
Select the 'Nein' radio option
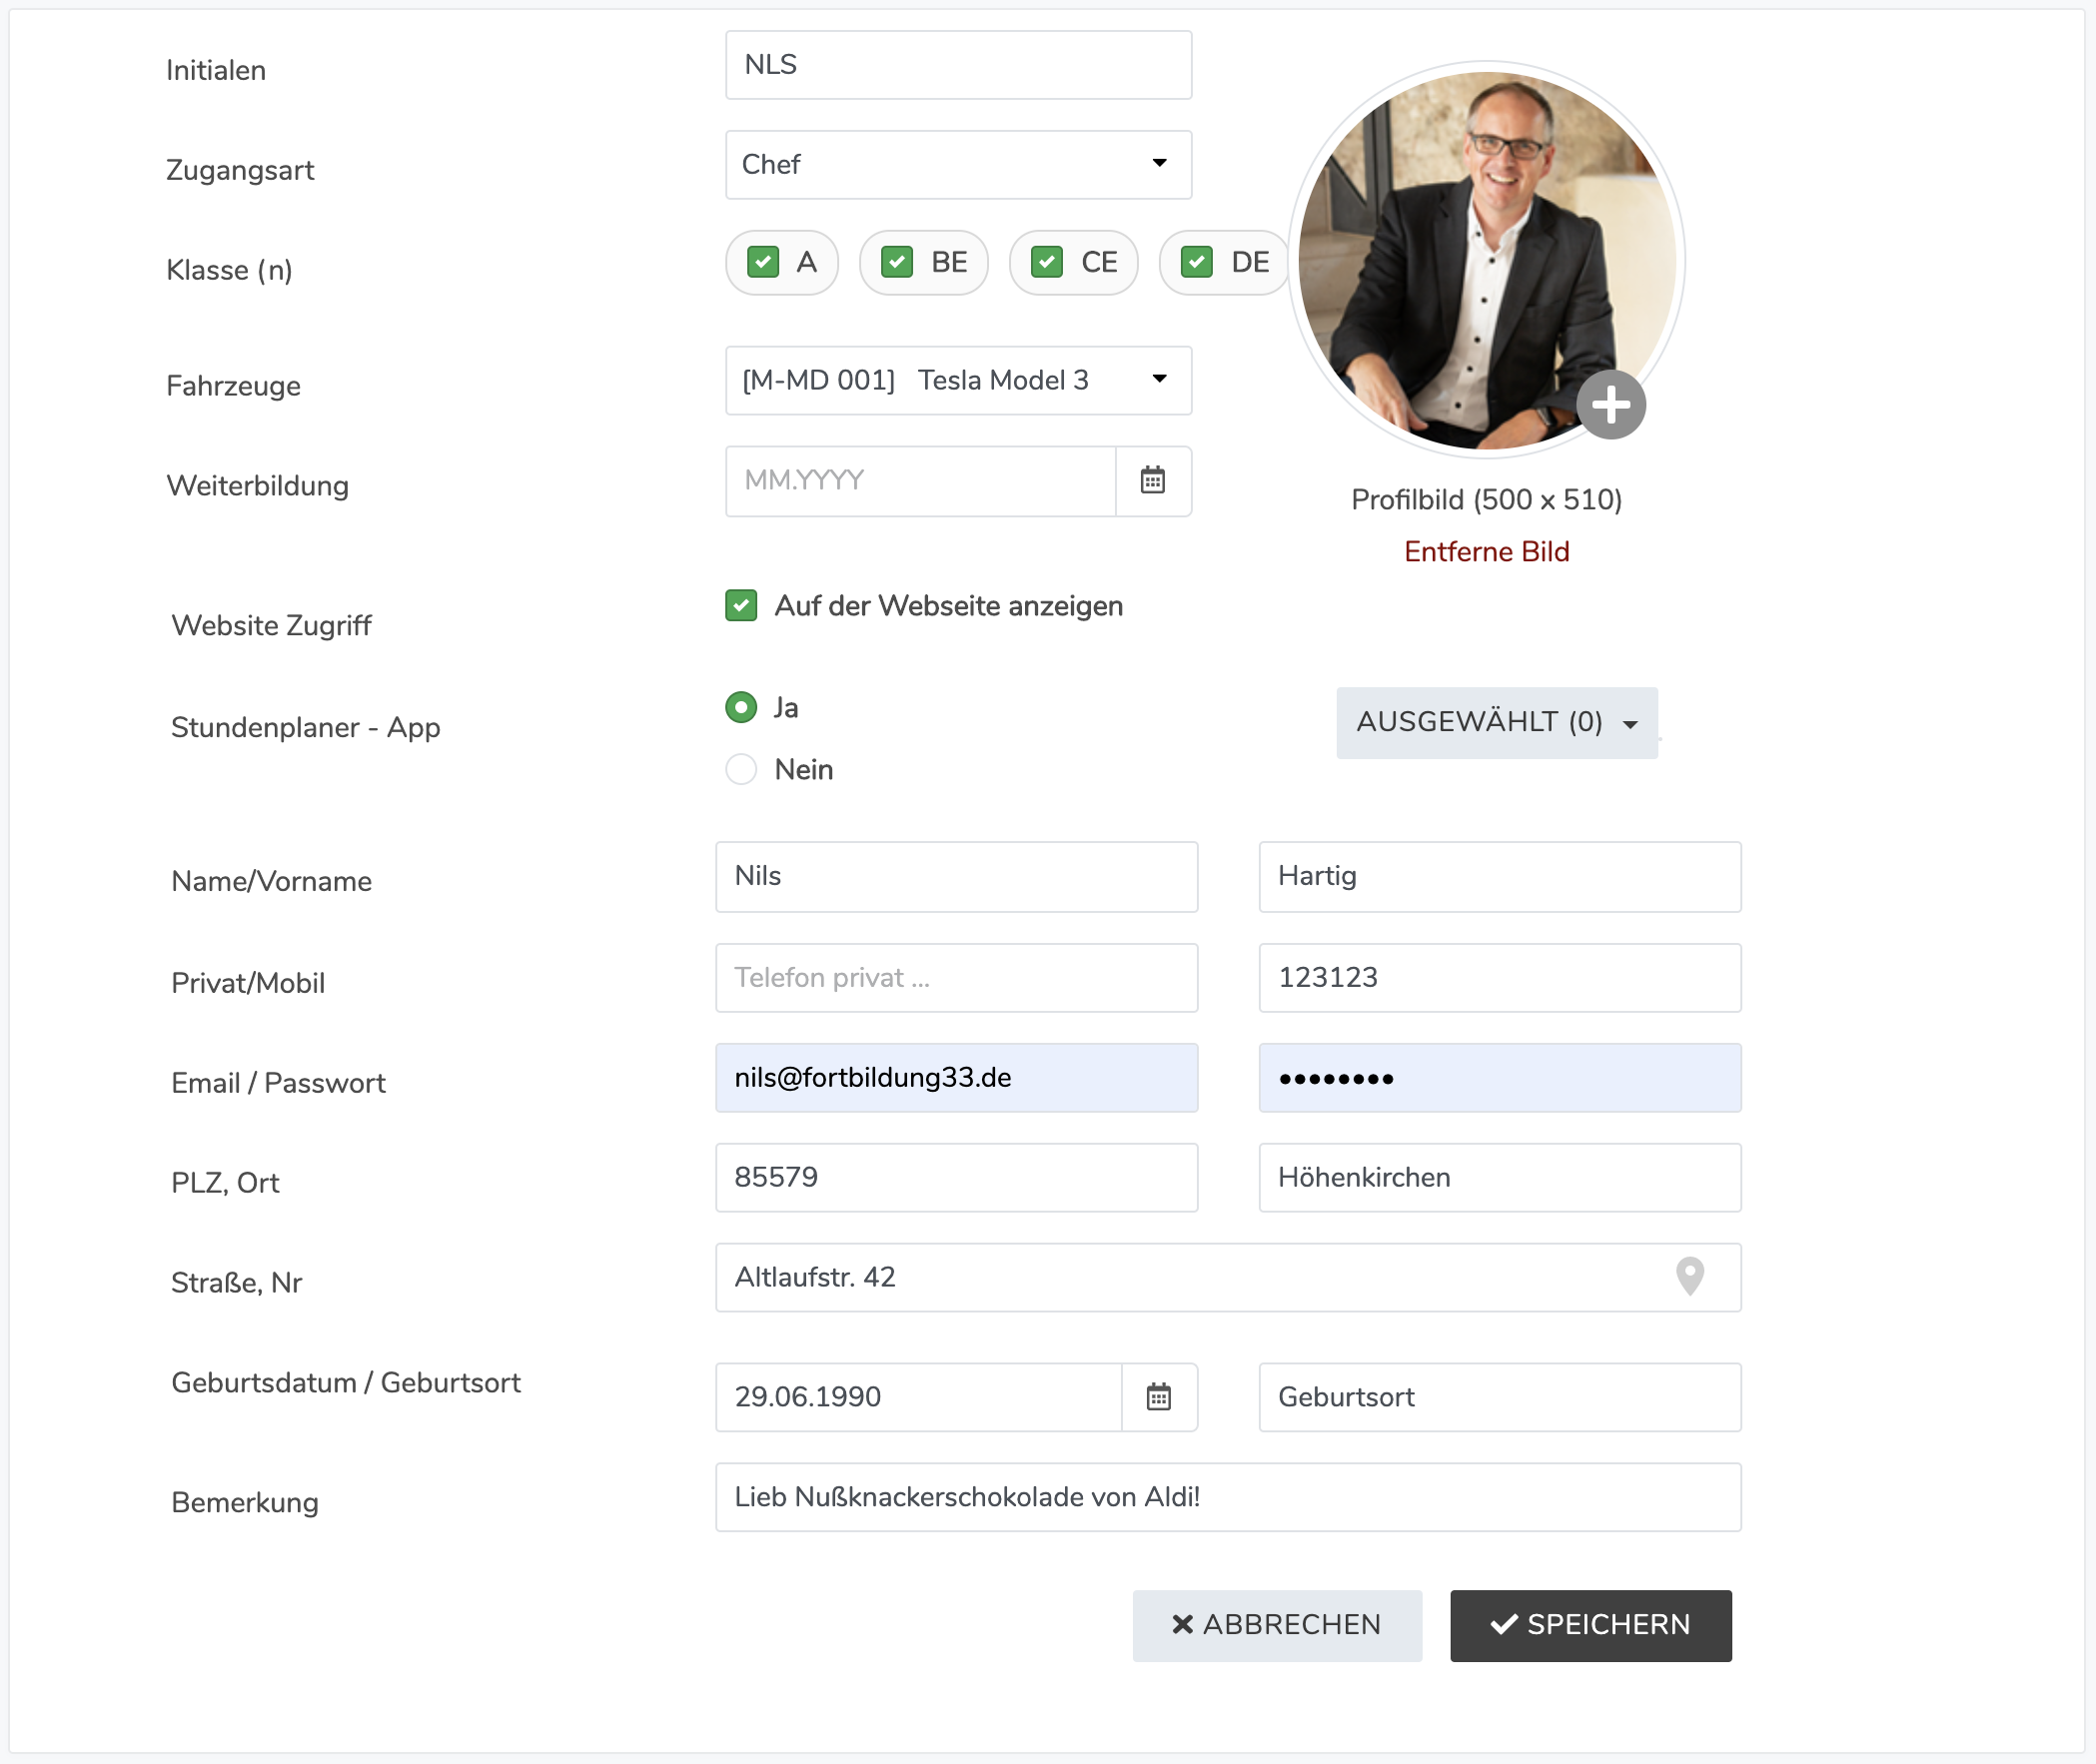point(741,770)
